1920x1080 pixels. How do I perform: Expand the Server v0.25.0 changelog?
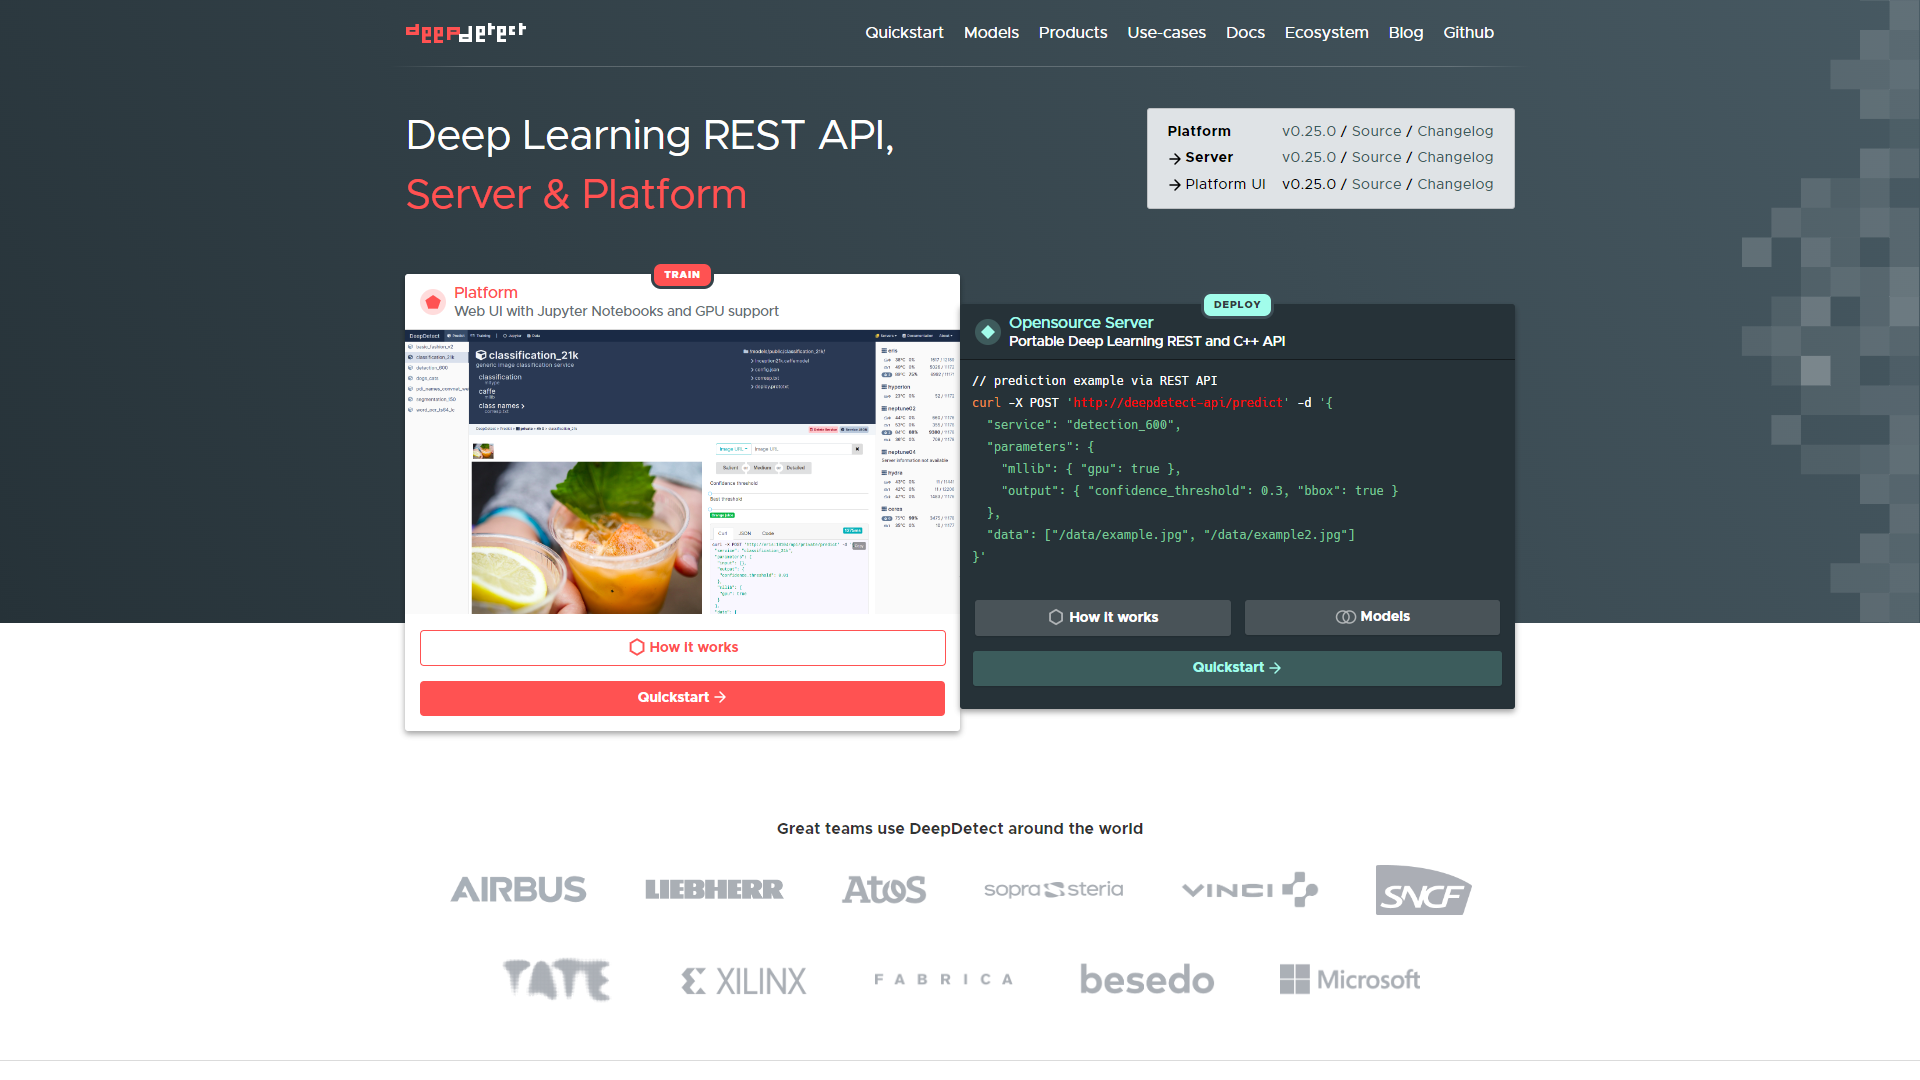pyautogui.click(x=1455, y=158)
